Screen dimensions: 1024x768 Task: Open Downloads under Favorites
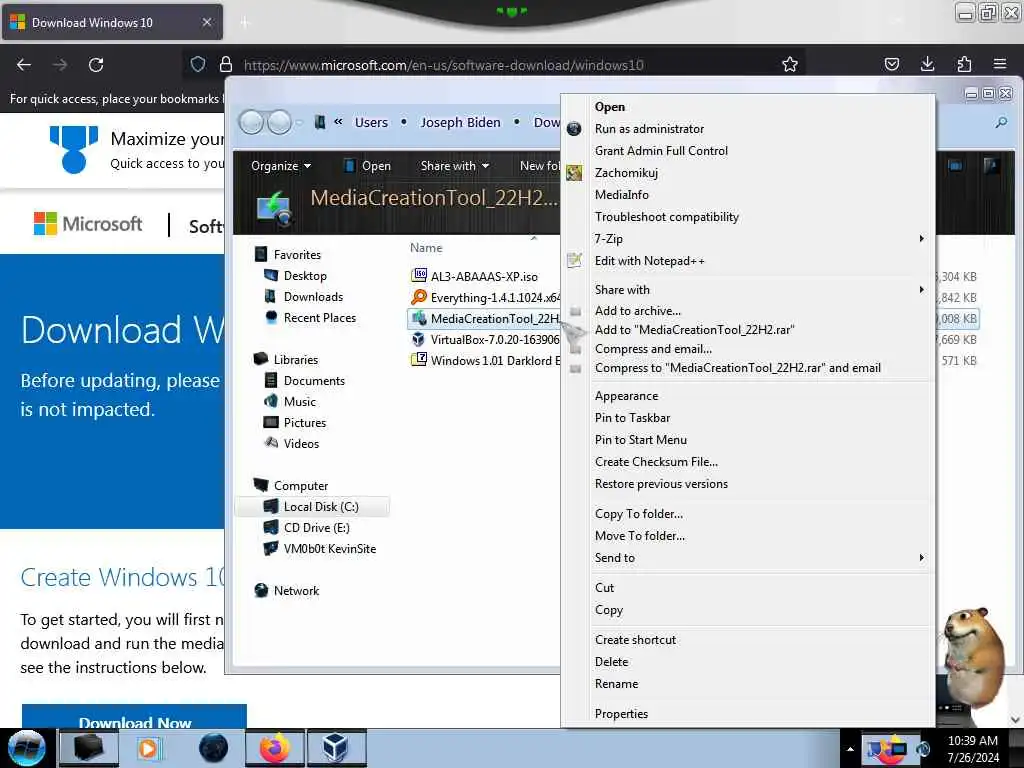[313, 296]
